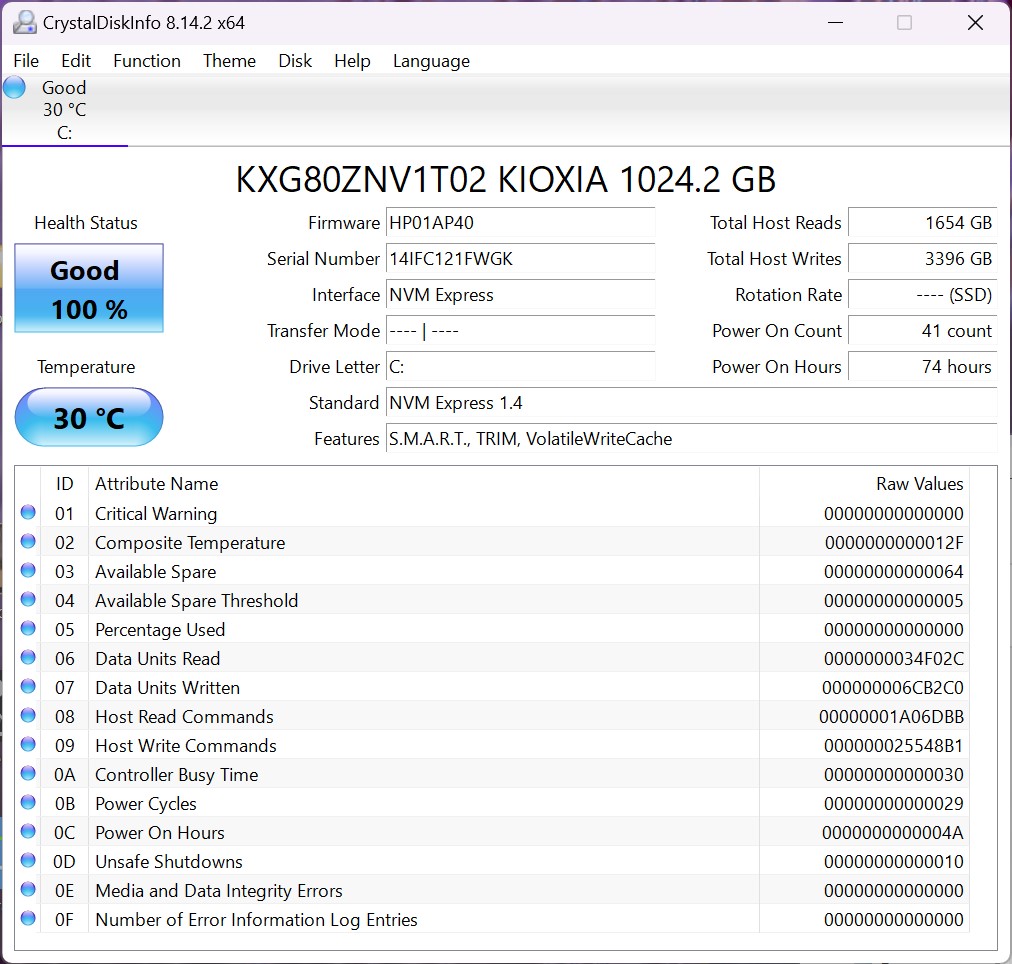Select the C: drive tab at top

pos(64,110)
